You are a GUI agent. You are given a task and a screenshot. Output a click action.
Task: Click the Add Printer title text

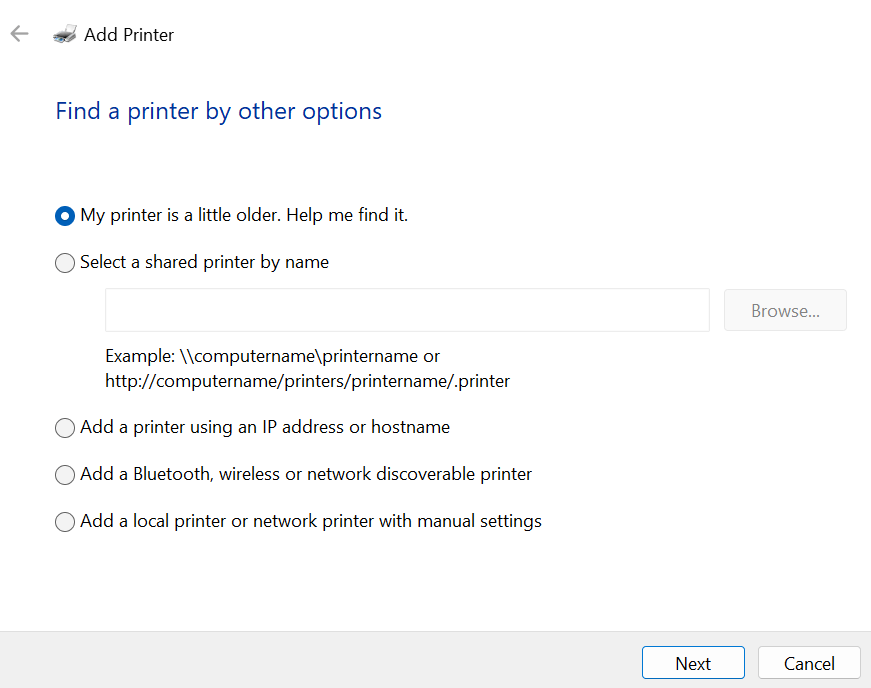(129, 34)
